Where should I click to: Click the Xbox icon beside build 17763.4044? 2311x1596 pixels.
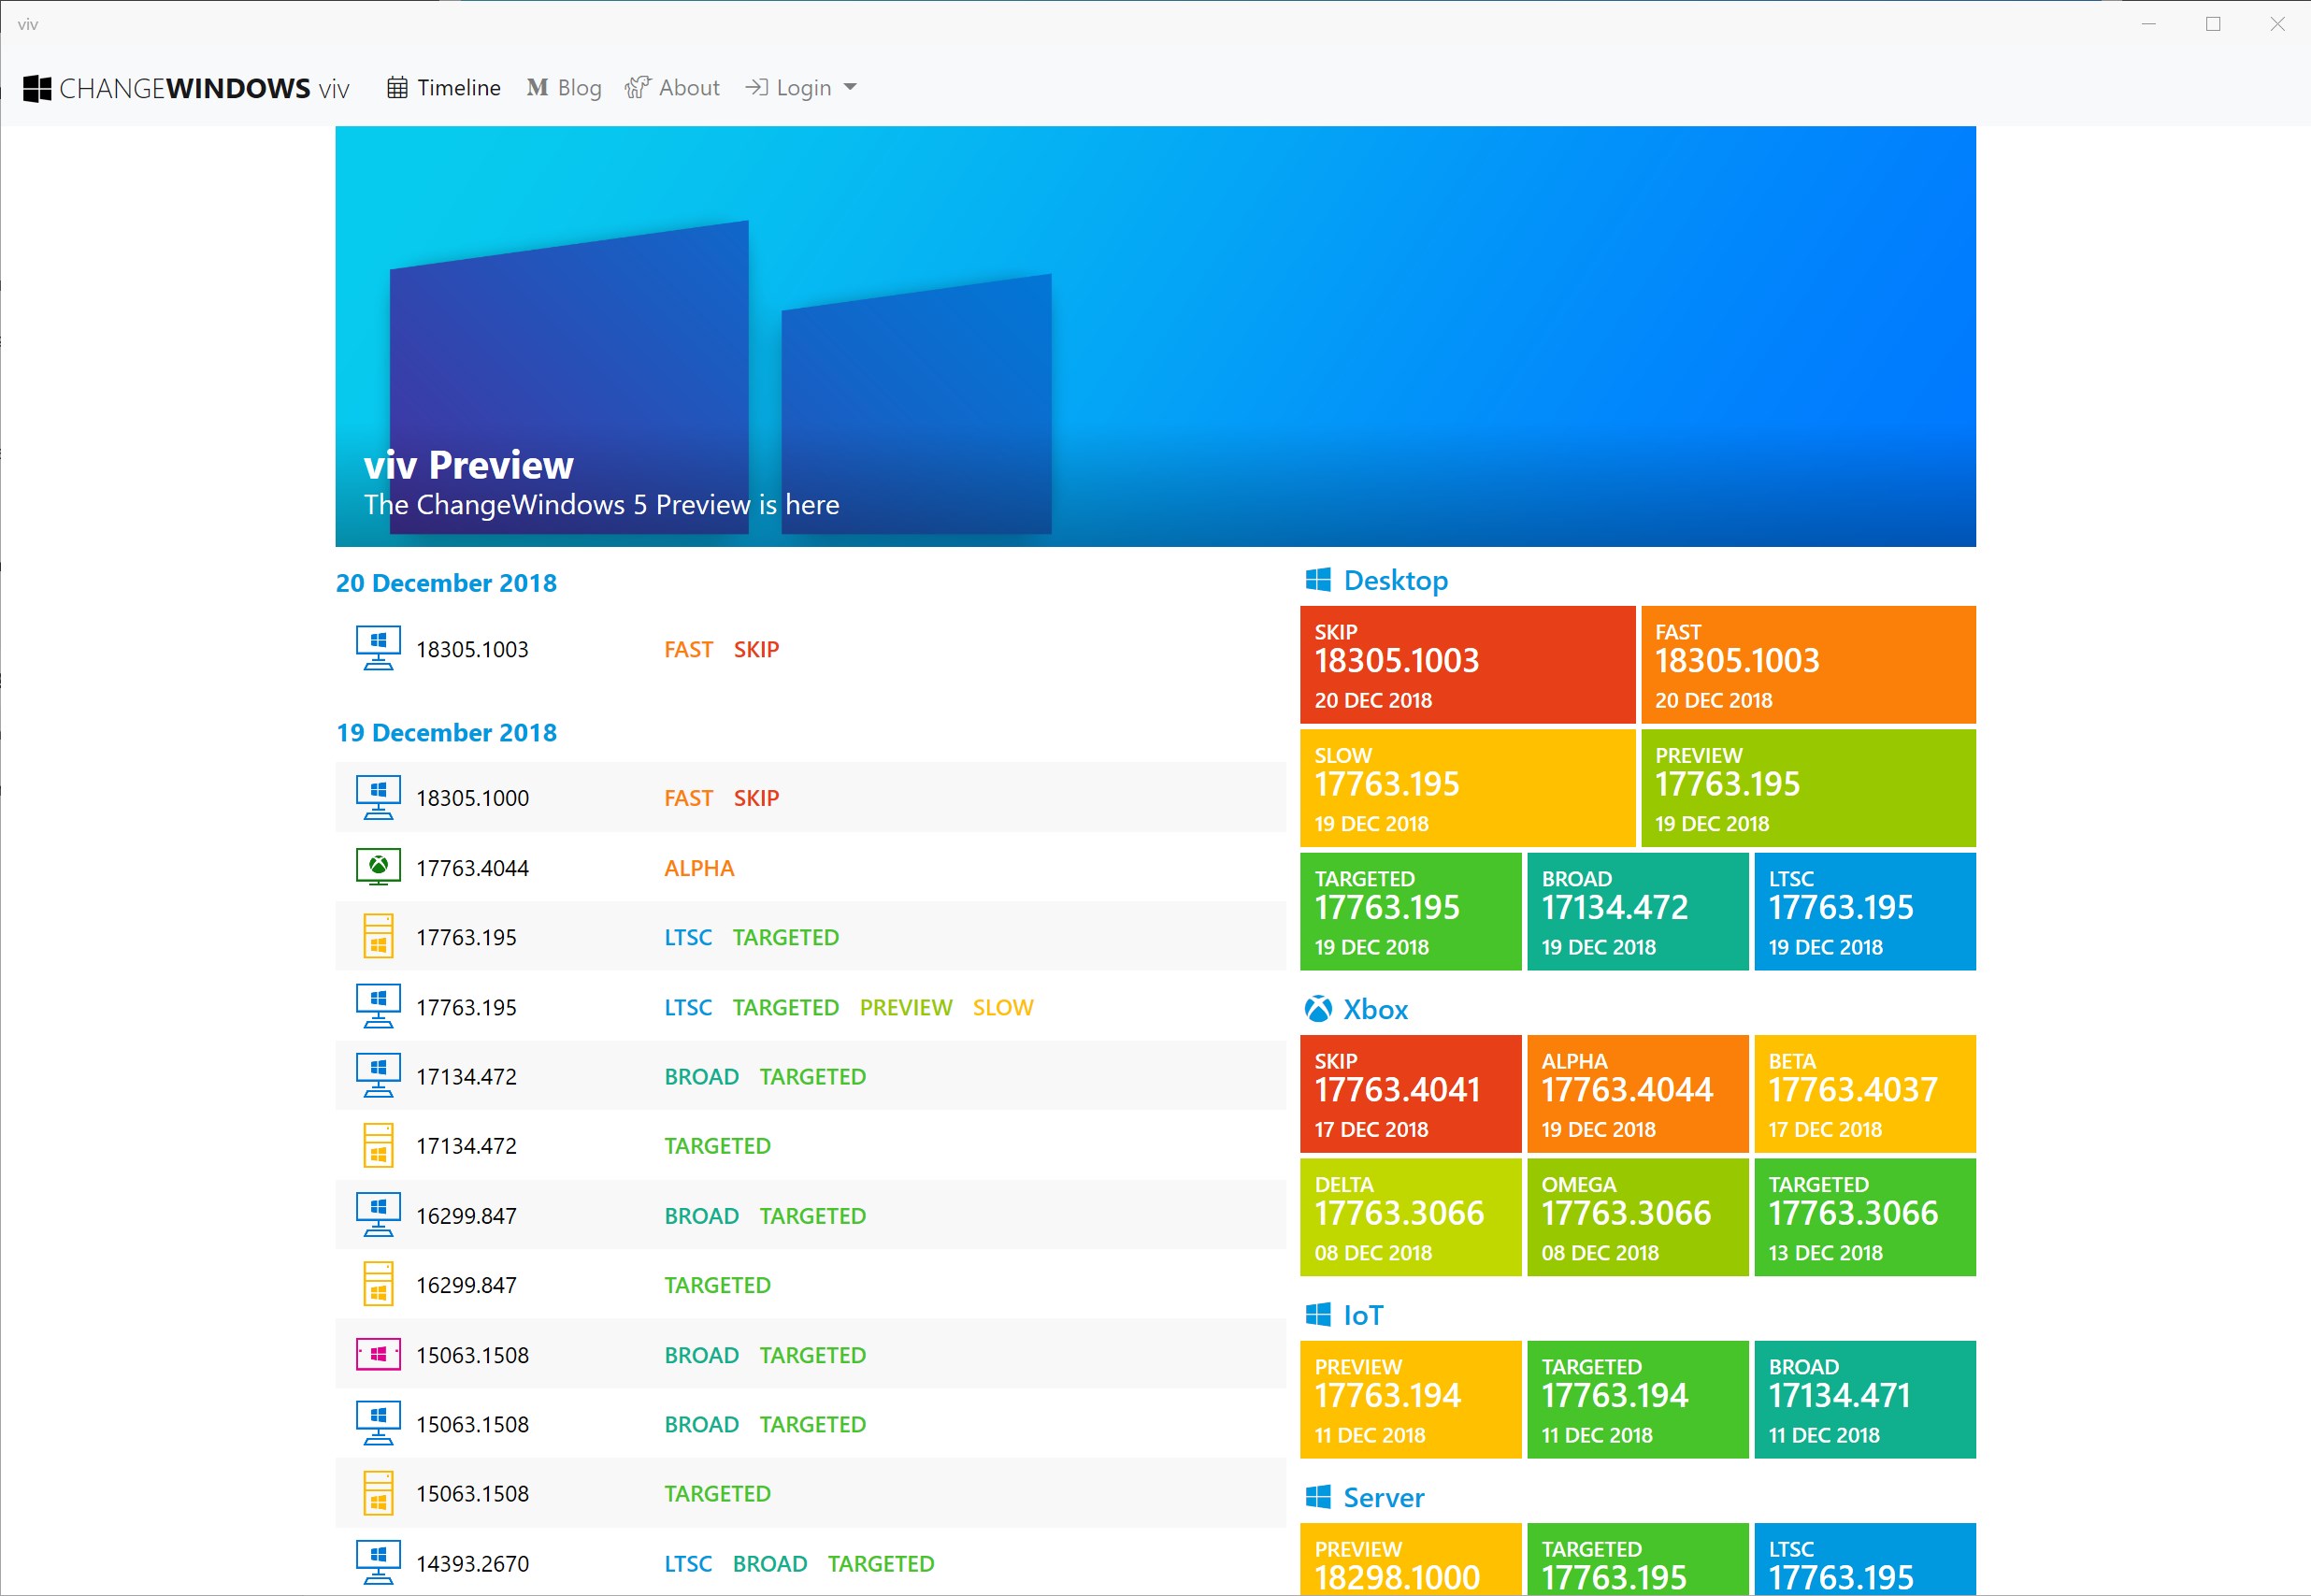pos(378,866)
